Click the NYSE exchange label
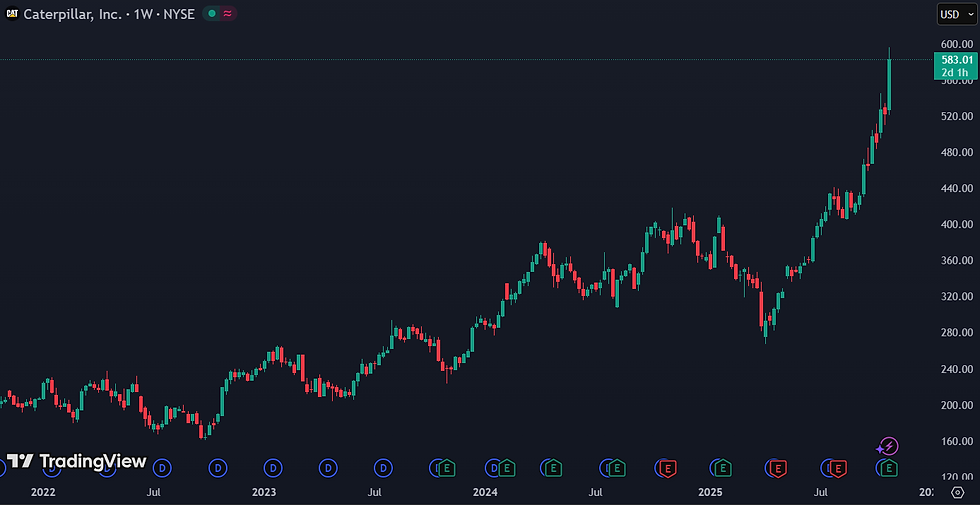The height and width of the screenshot is (505, 980). 178,14
